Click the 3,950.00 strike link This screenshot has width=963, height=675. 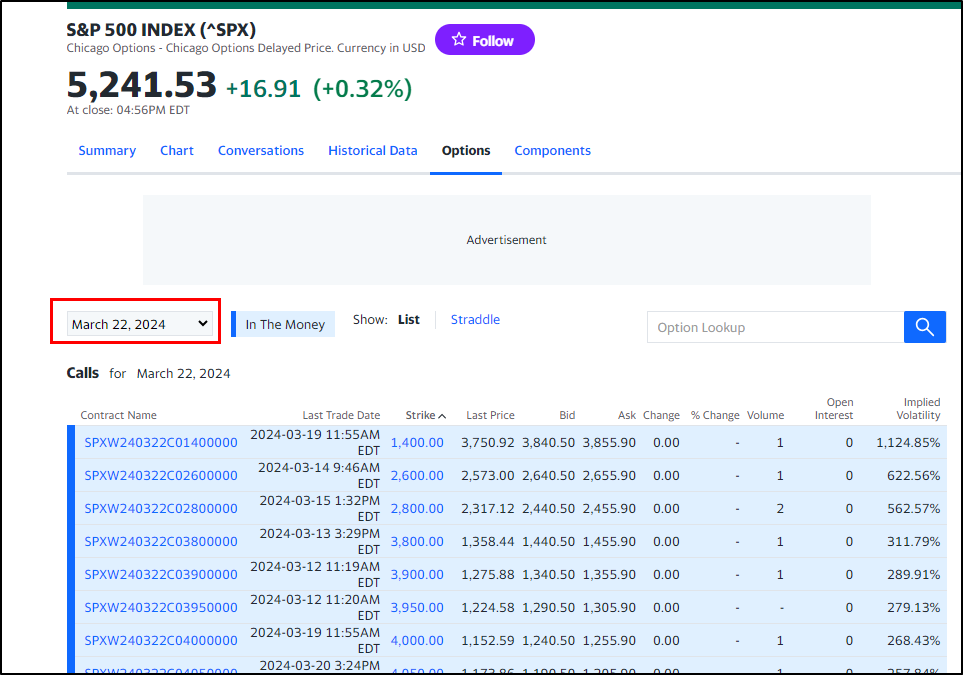click(x=417, y=607)
